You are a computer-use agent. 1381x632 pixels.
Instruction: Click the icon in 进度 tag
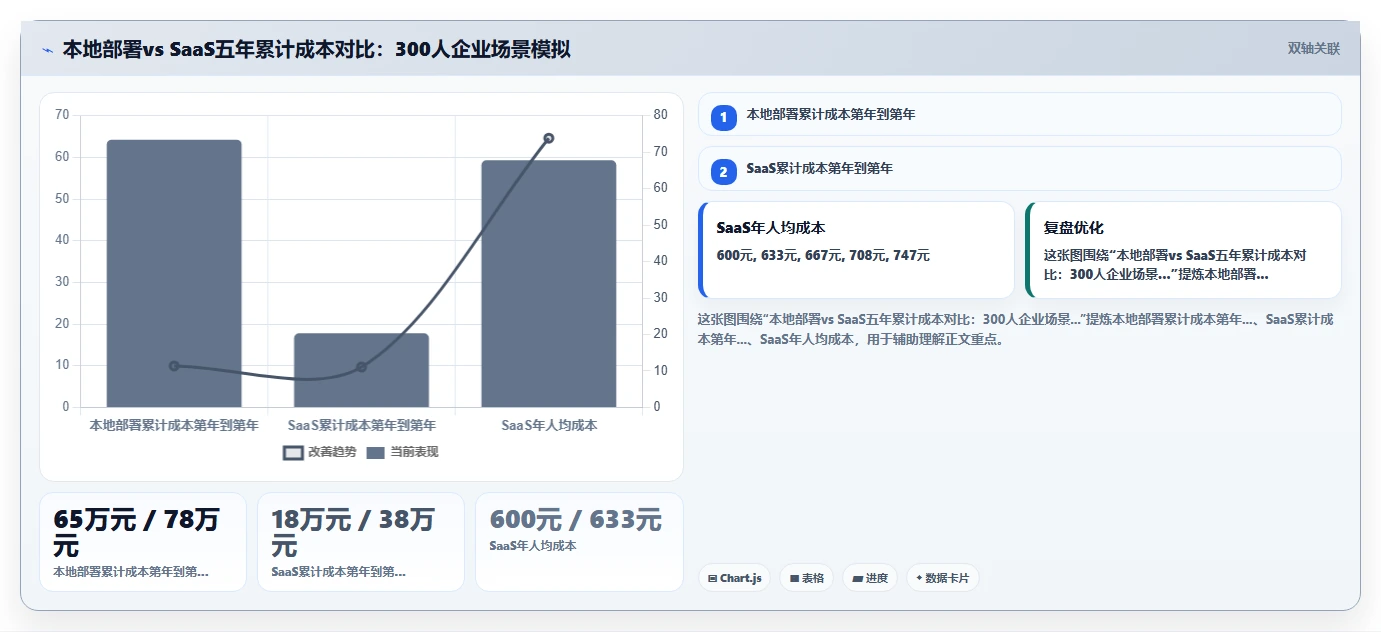[x=858, y=578]
